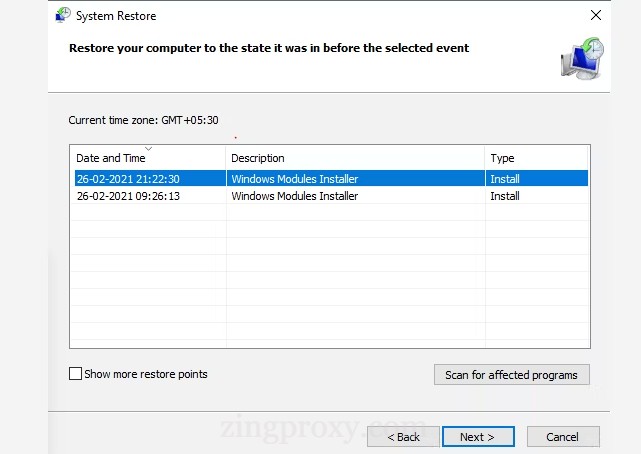Select restore point 26-02-2021 09:26:13
Screen dimensions: 641x454
click(331, 196)
